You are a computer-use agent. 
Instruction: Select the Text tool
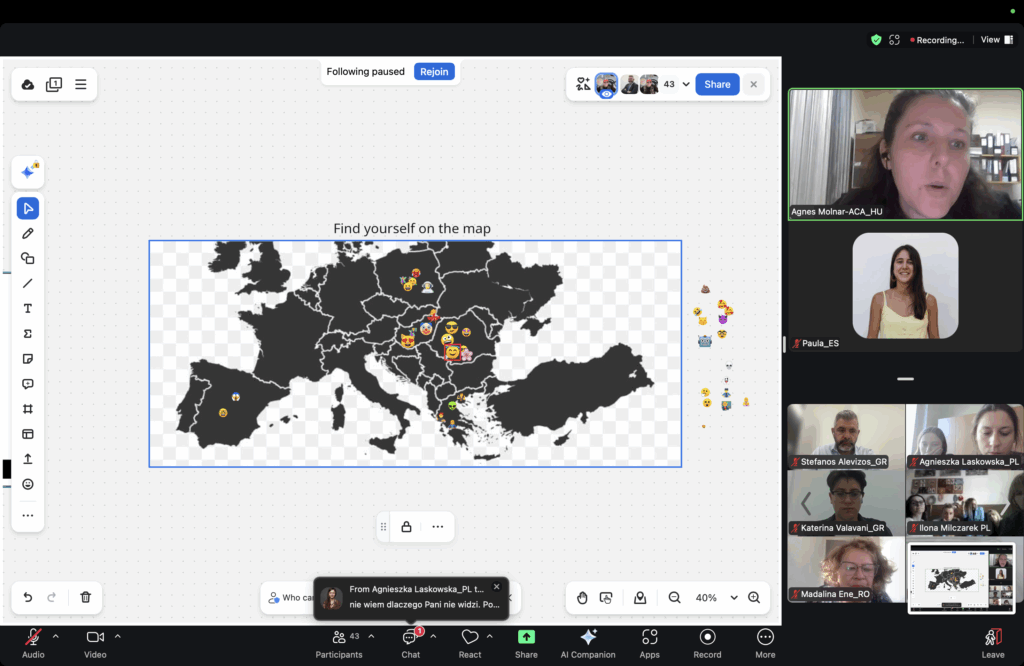[28, 308]
